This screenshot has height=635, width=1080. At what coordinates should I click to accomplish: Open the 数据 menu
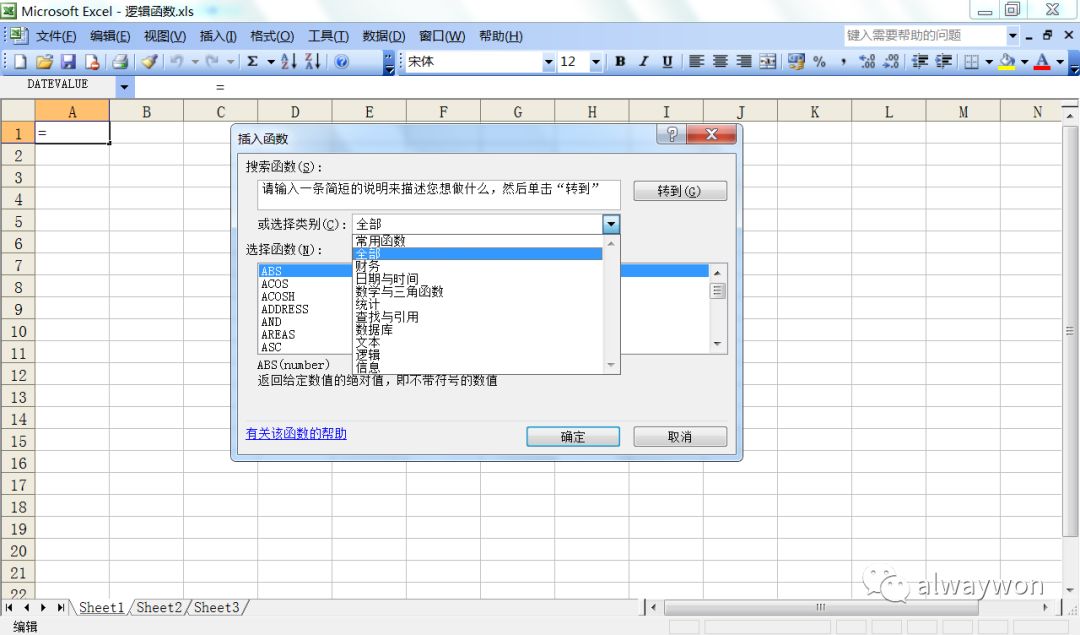(x=384, y=36)
